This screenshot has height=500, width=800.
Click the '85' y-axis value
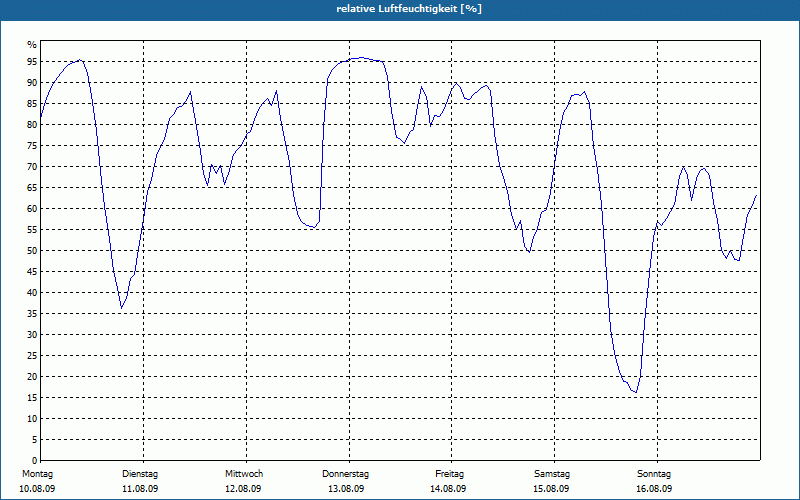point(32,104)
